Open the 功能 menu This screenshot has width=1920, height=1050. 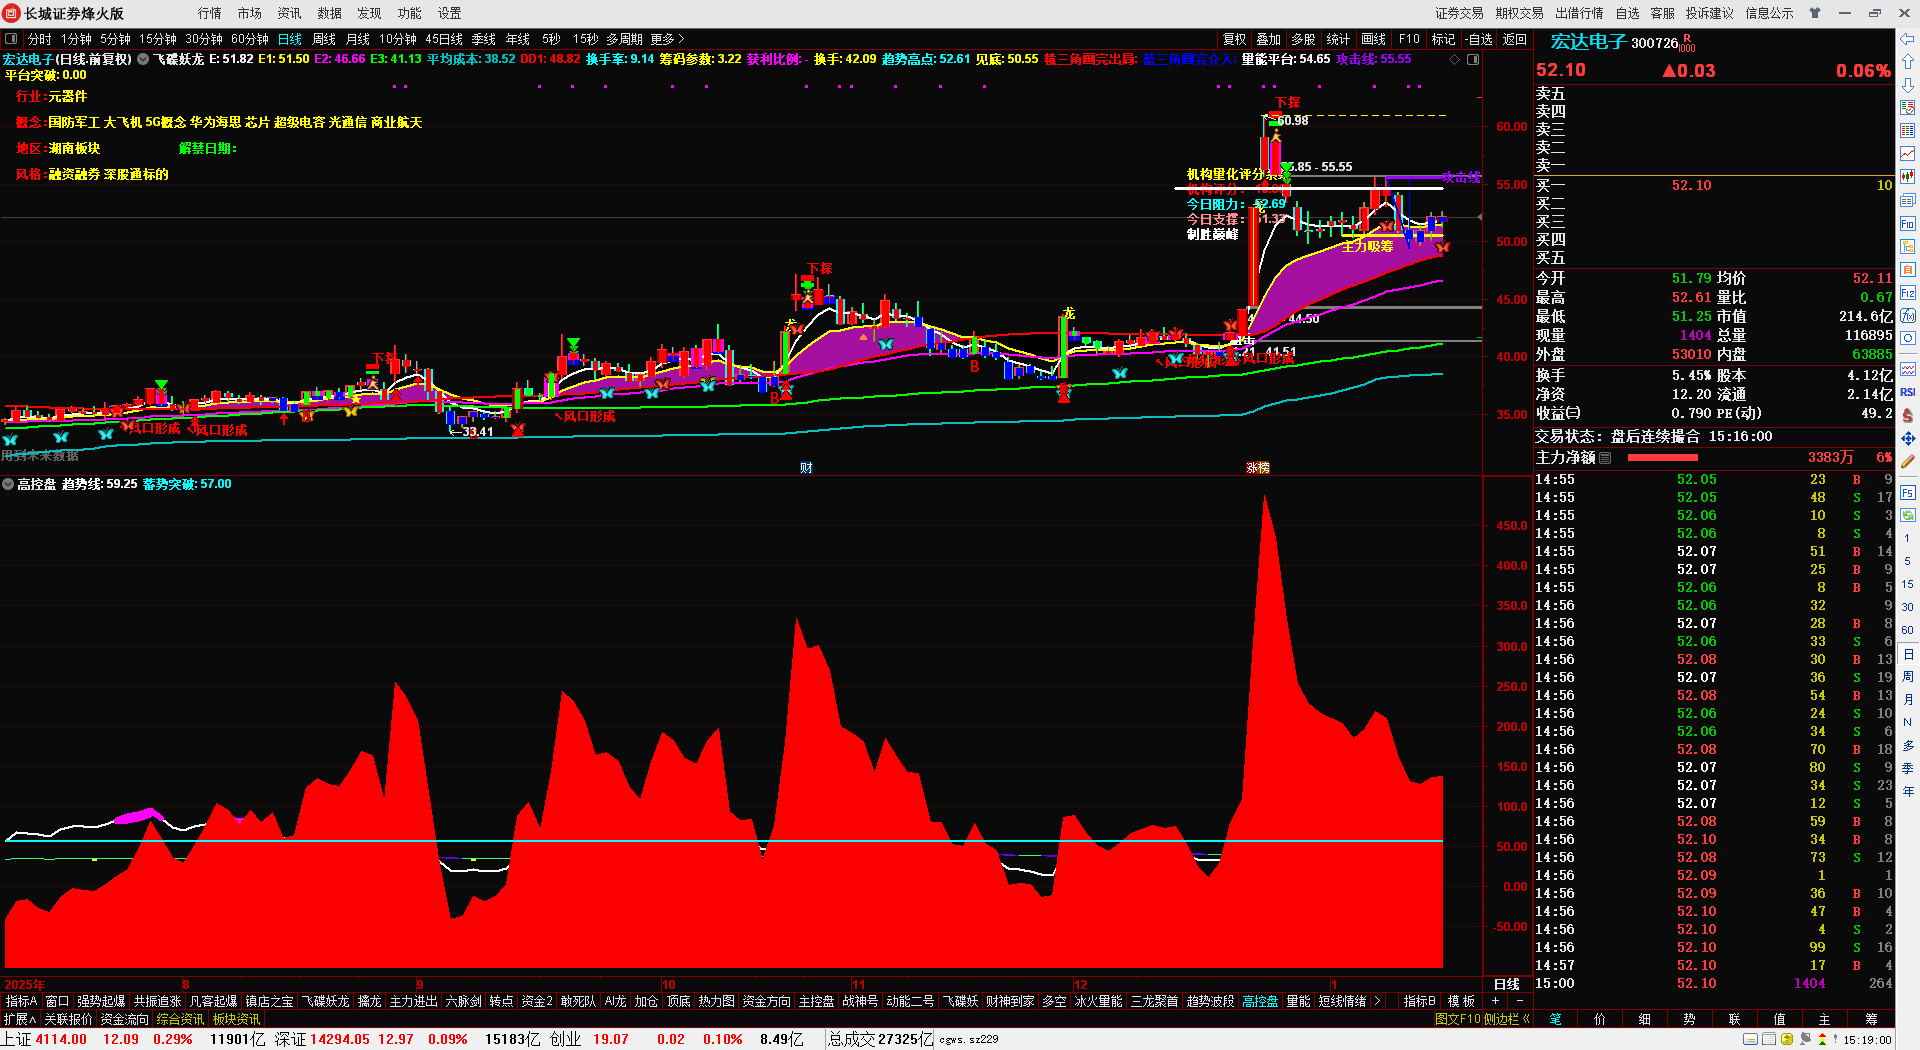click(x=410, y=13)
